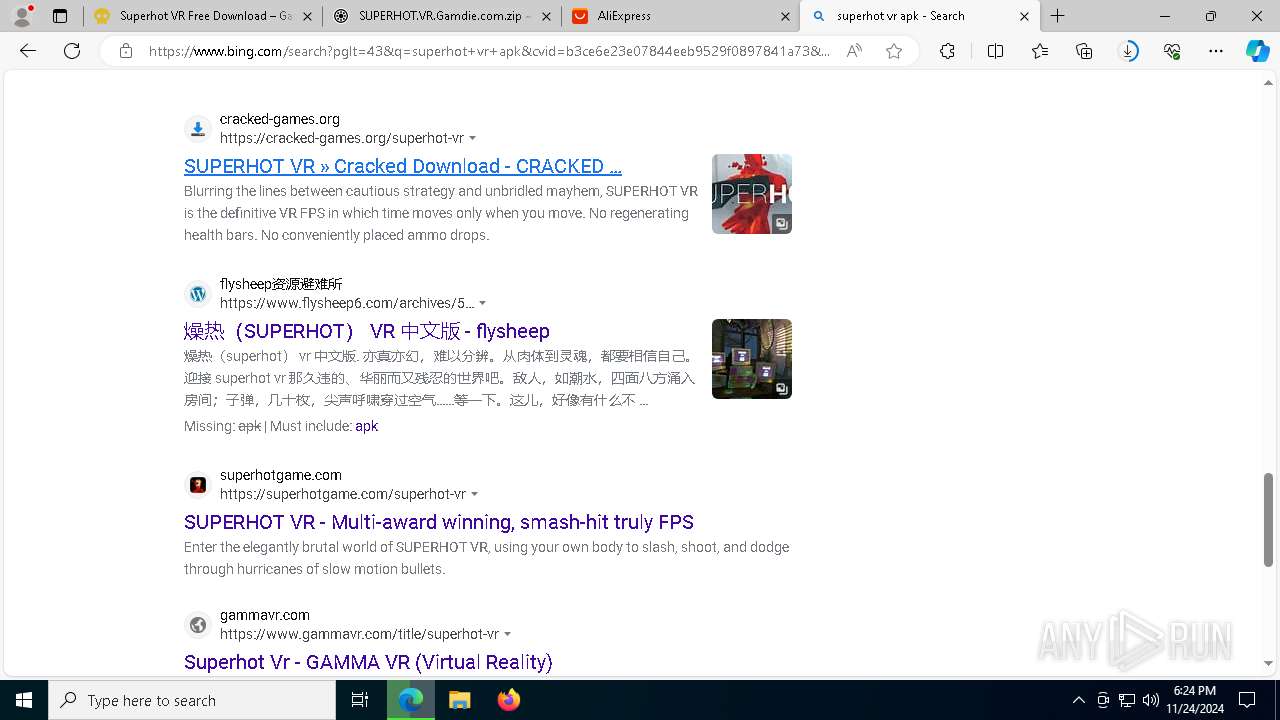Open the flysheep SUPERHOT VR Chinese result
Image resolution: width=1280 pixels, height=720 pixels.
(367, 331)
